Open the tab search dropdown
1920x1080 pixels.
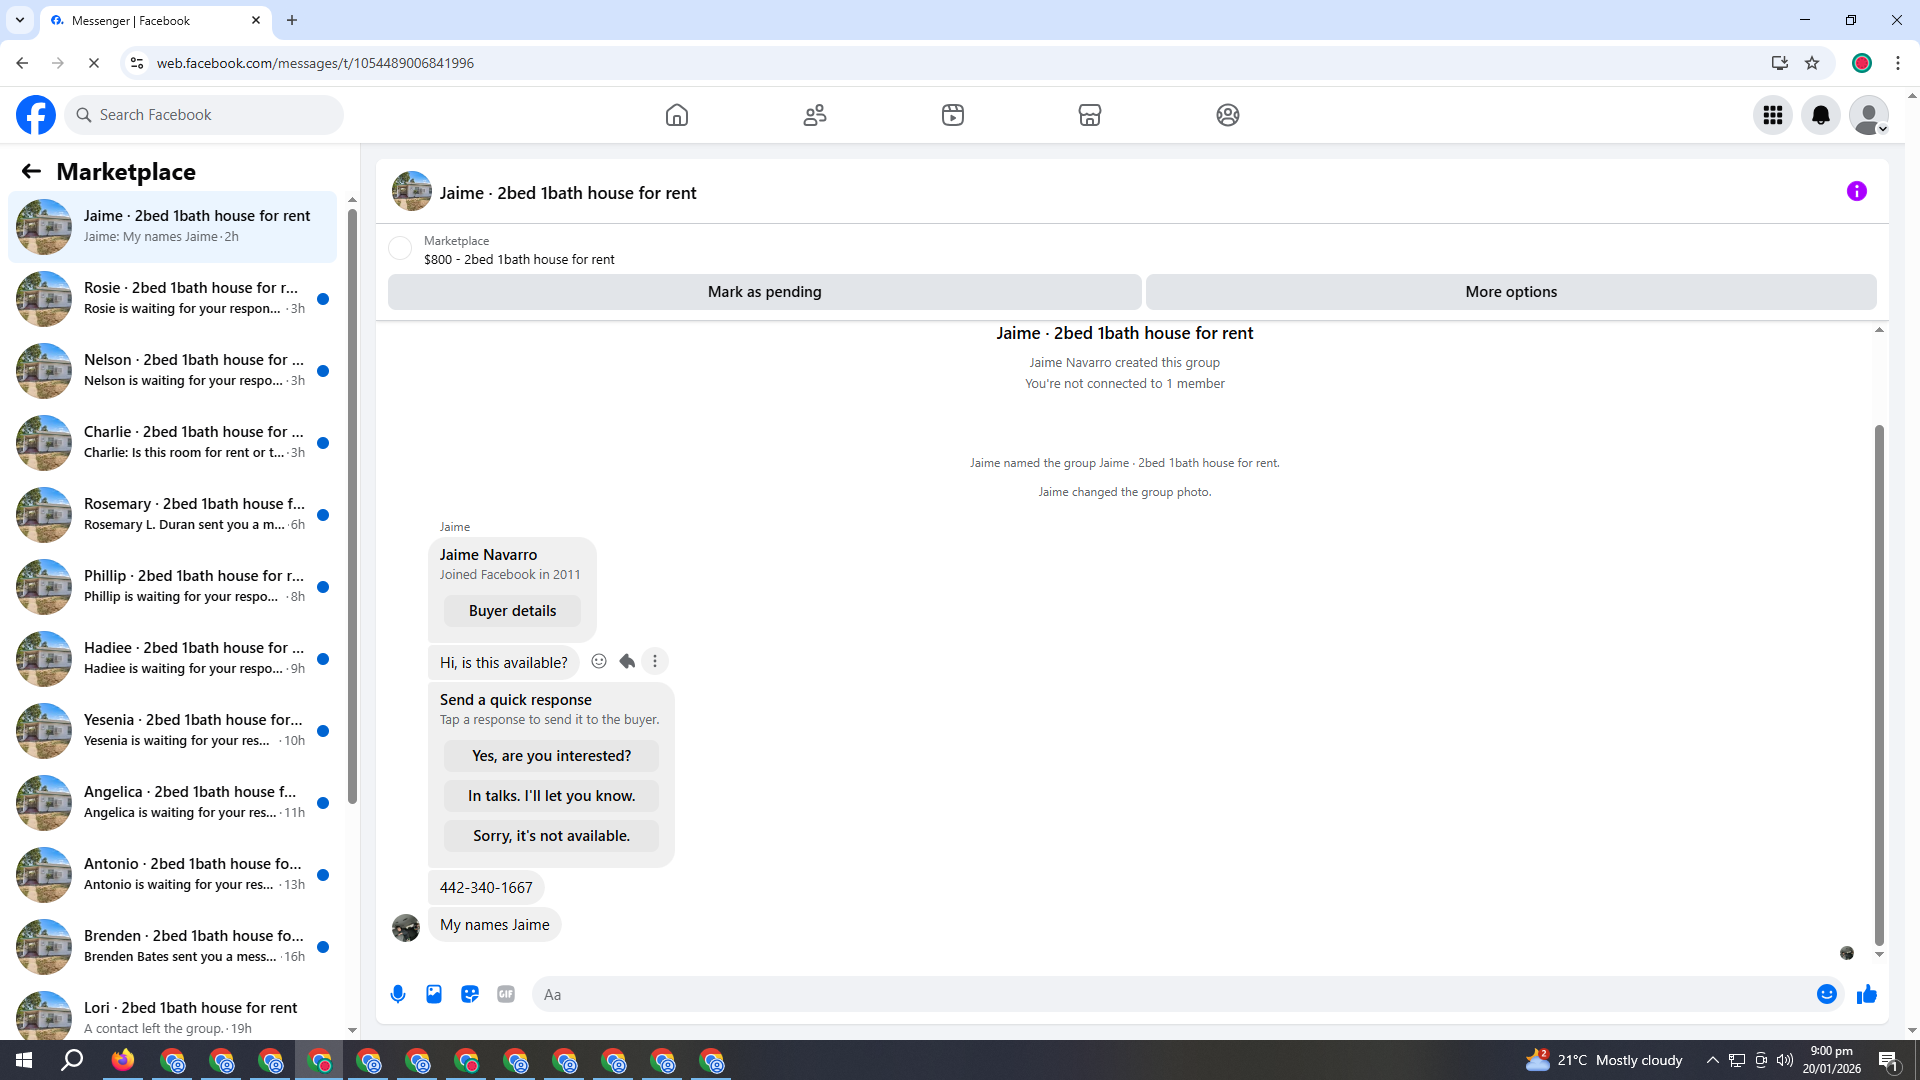click(x=20, y=20)
